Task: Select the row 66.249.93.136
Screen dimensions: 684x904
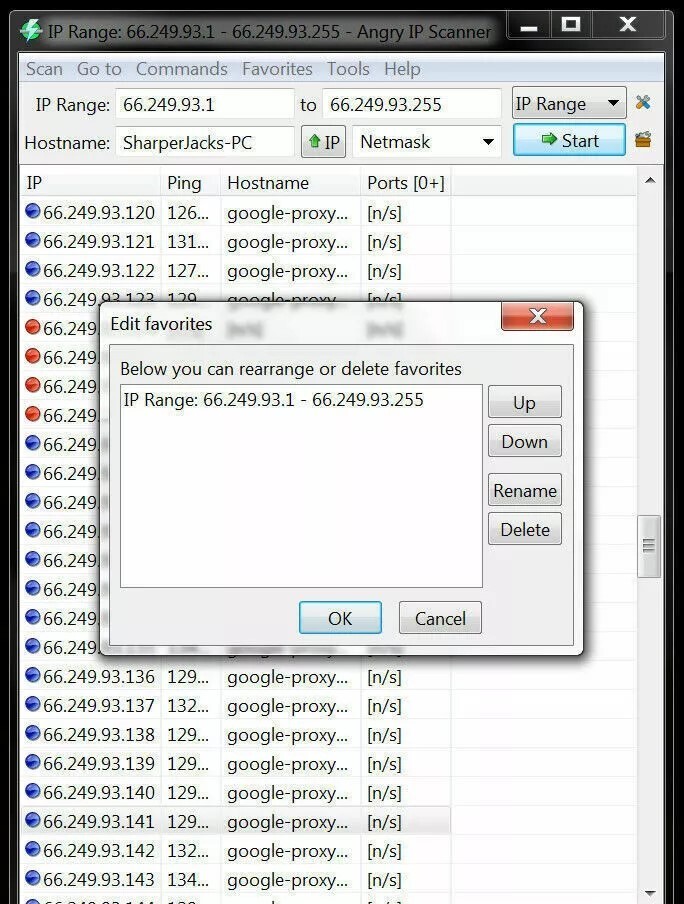Action: pyautogui.click(x=236, y=676)
